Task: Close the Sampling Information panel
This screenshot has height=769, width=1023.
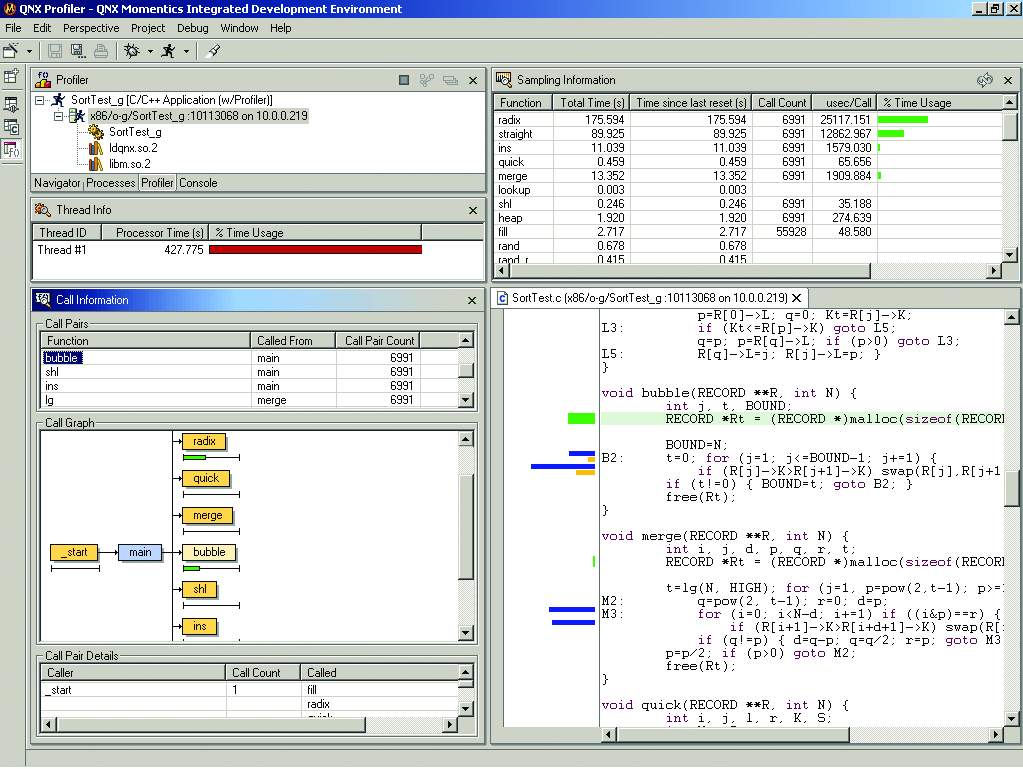Action: pos(1008,80)
